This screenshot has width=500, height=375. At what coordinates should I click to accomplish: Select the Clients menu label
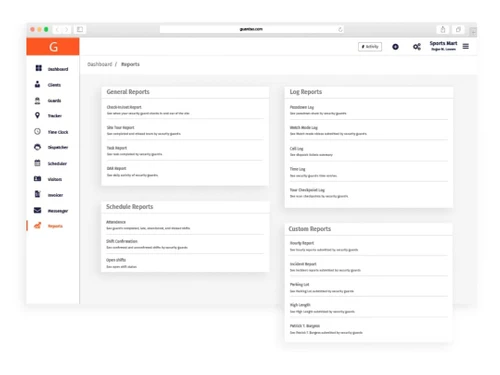(54, 85)
